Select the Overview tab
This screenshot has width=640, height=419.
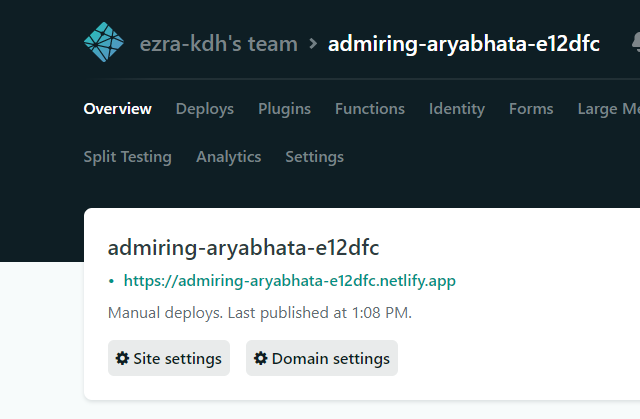118,109
